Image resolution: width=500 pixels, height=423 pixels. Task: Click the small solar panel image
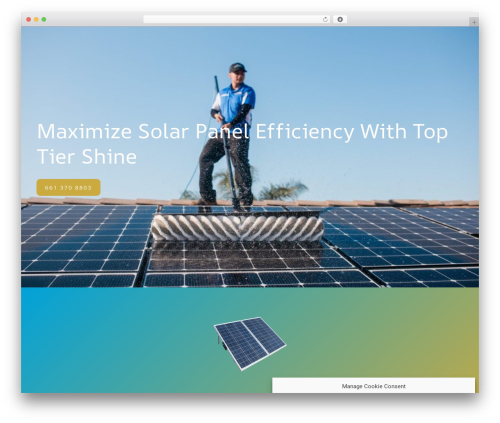tap(250, 344)
